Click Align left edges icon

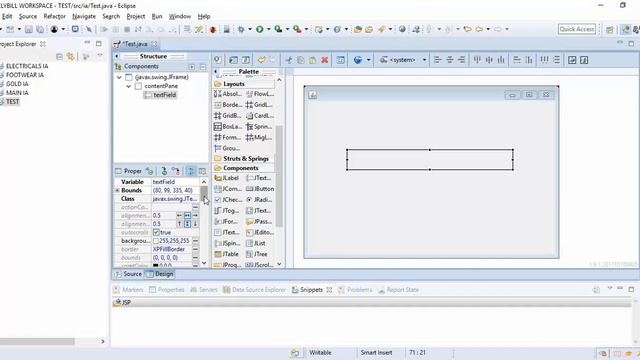(438, 60)
